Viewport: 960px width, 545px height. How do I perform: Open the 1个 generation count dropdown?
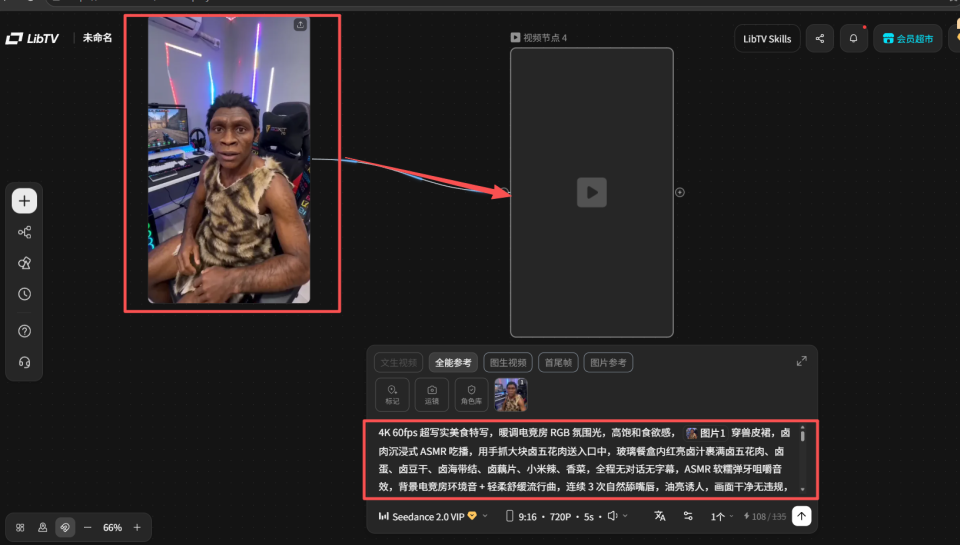click(722, 517)
